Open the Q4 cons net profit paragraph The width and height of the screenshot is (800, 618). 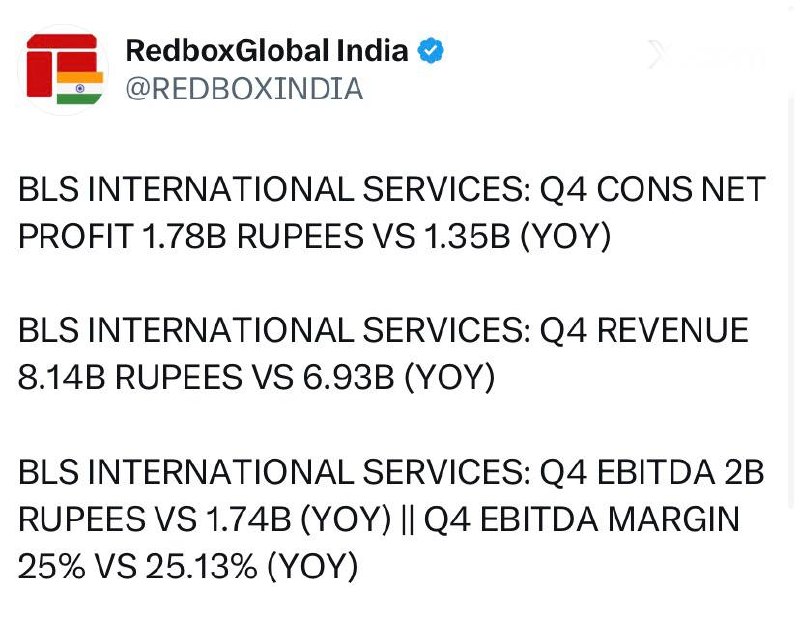391,212
